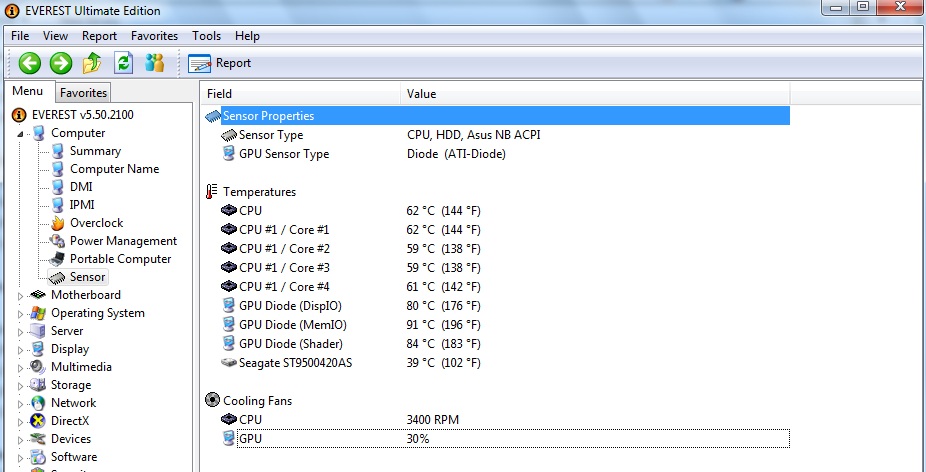
Task: Select the 3400 RPM CPU fan value
Action: [433, 419]
